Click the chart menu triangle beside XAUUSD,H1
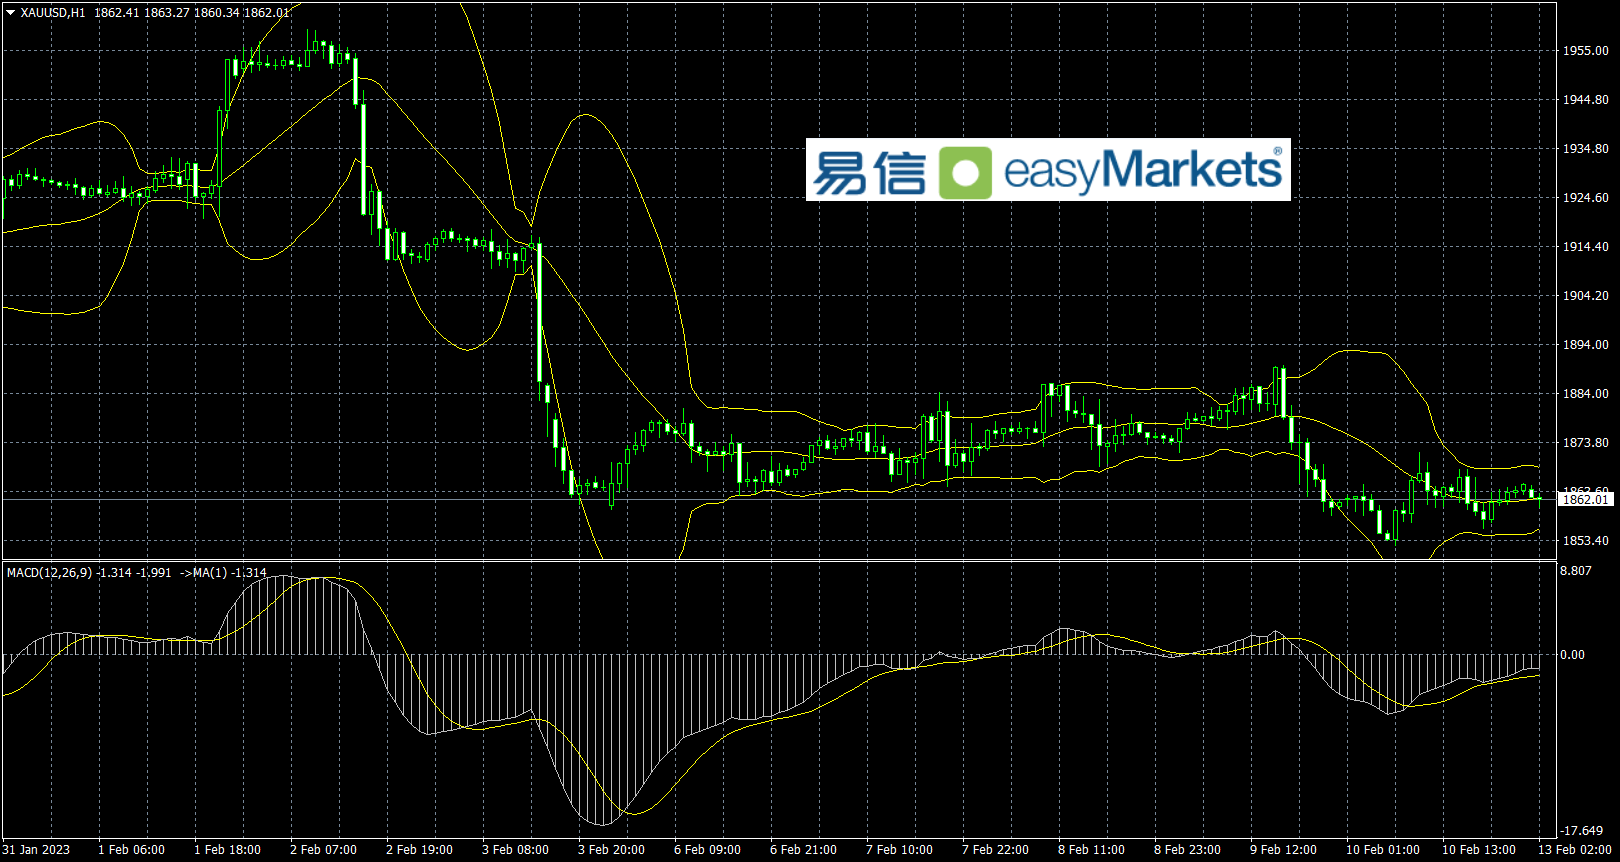Image resolution: width=1620 pixels, height=862 pixels. (11, 13)
